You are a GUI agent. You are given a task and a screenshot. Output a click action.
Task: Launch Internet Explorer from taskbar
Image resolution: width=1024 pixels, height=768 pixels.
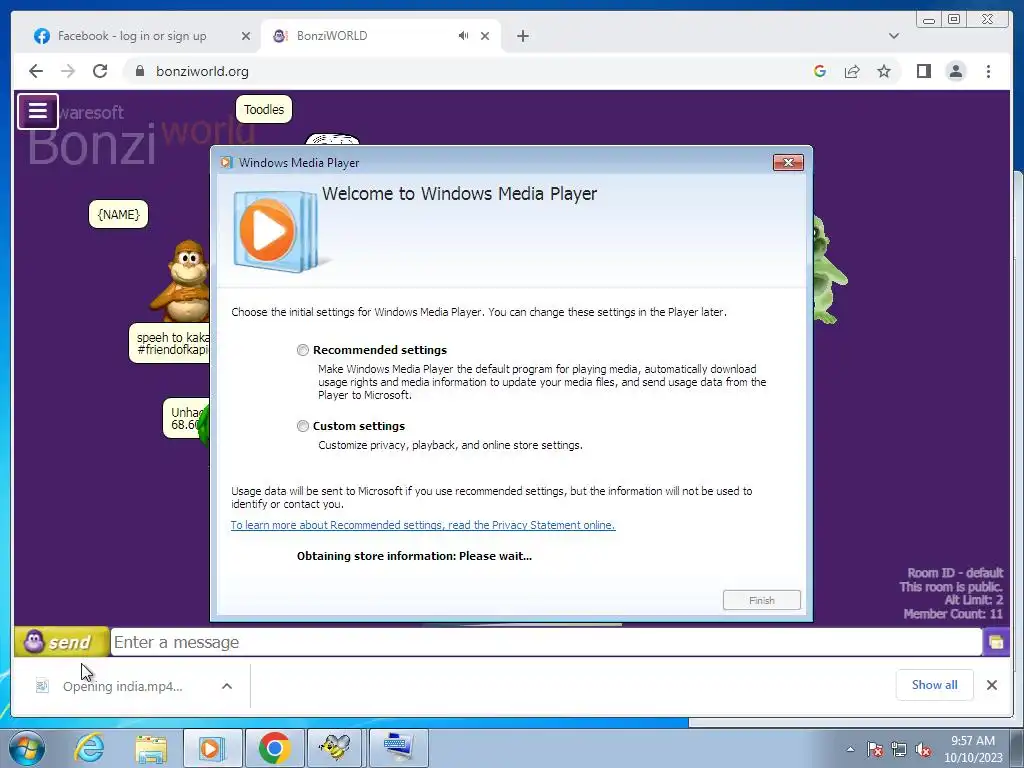(89, 748)
